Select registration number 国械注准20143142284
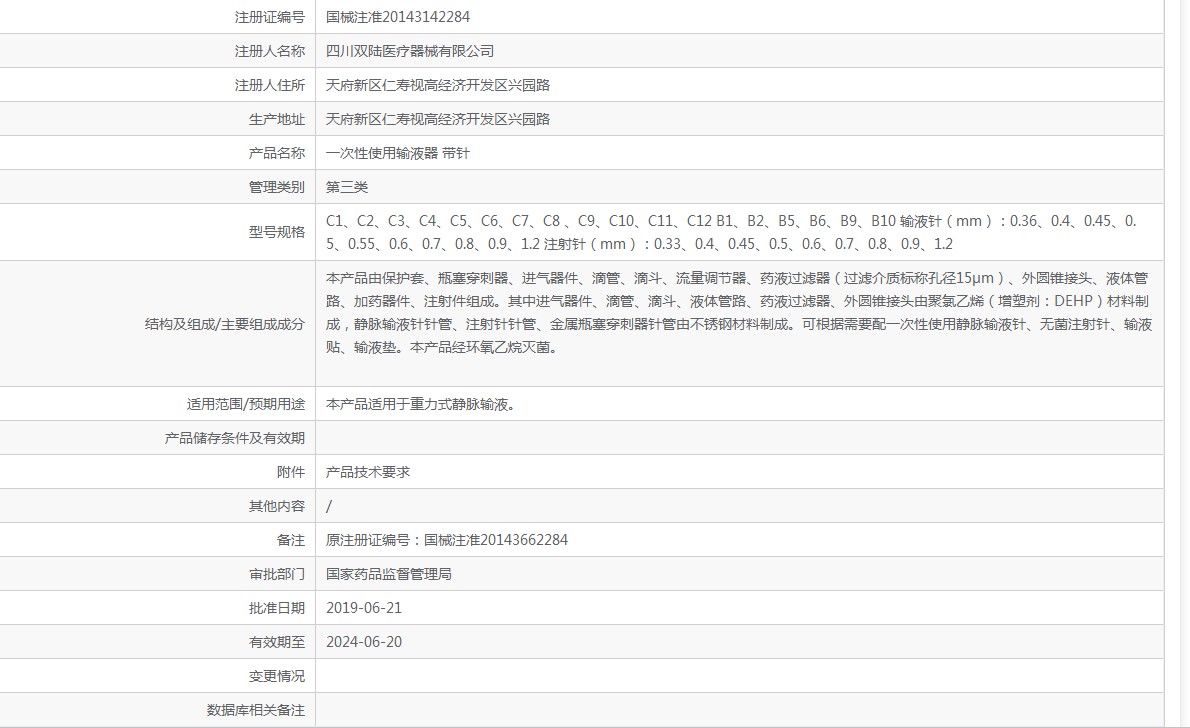Screen dimensions: 1190x728 coord(398,17)
